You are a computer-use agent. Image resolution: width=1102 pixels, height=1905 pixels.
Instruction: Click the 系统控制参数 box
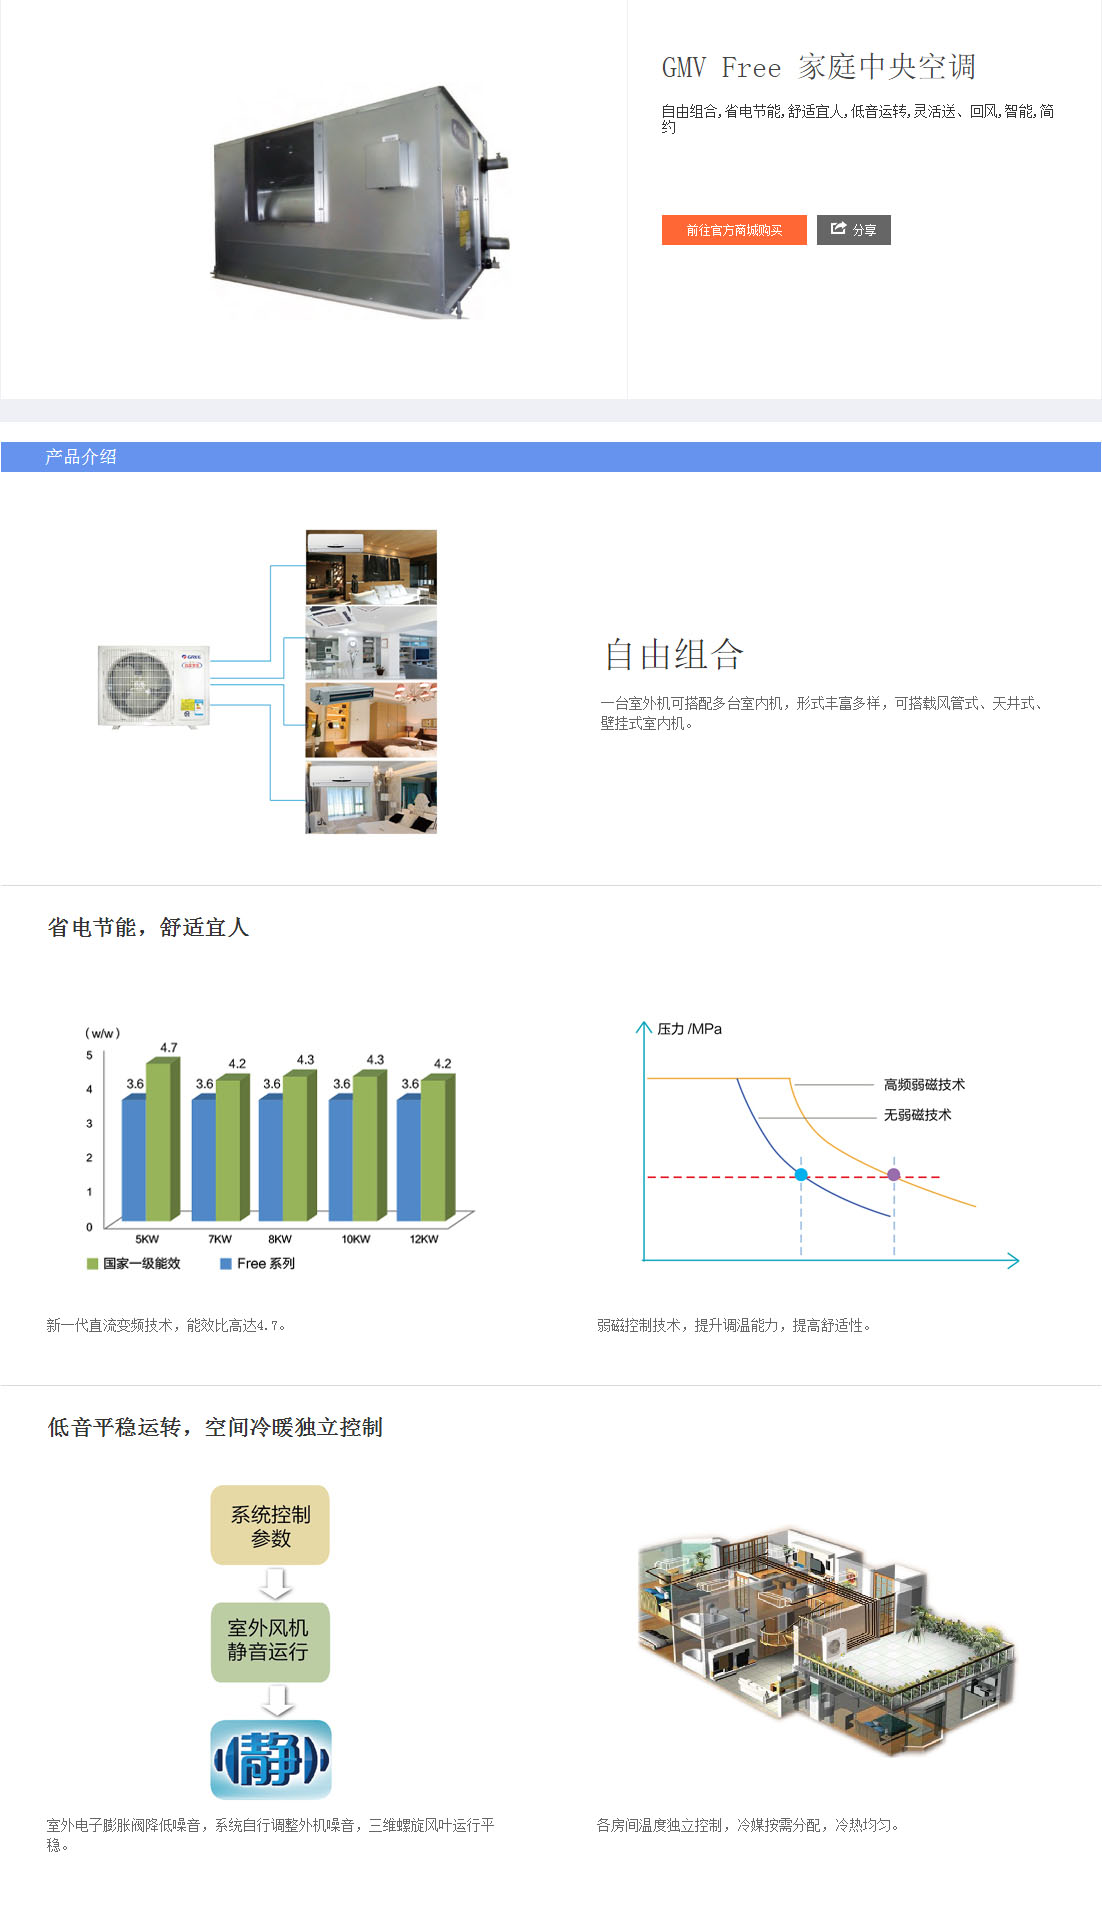[x=270, y=1525]
